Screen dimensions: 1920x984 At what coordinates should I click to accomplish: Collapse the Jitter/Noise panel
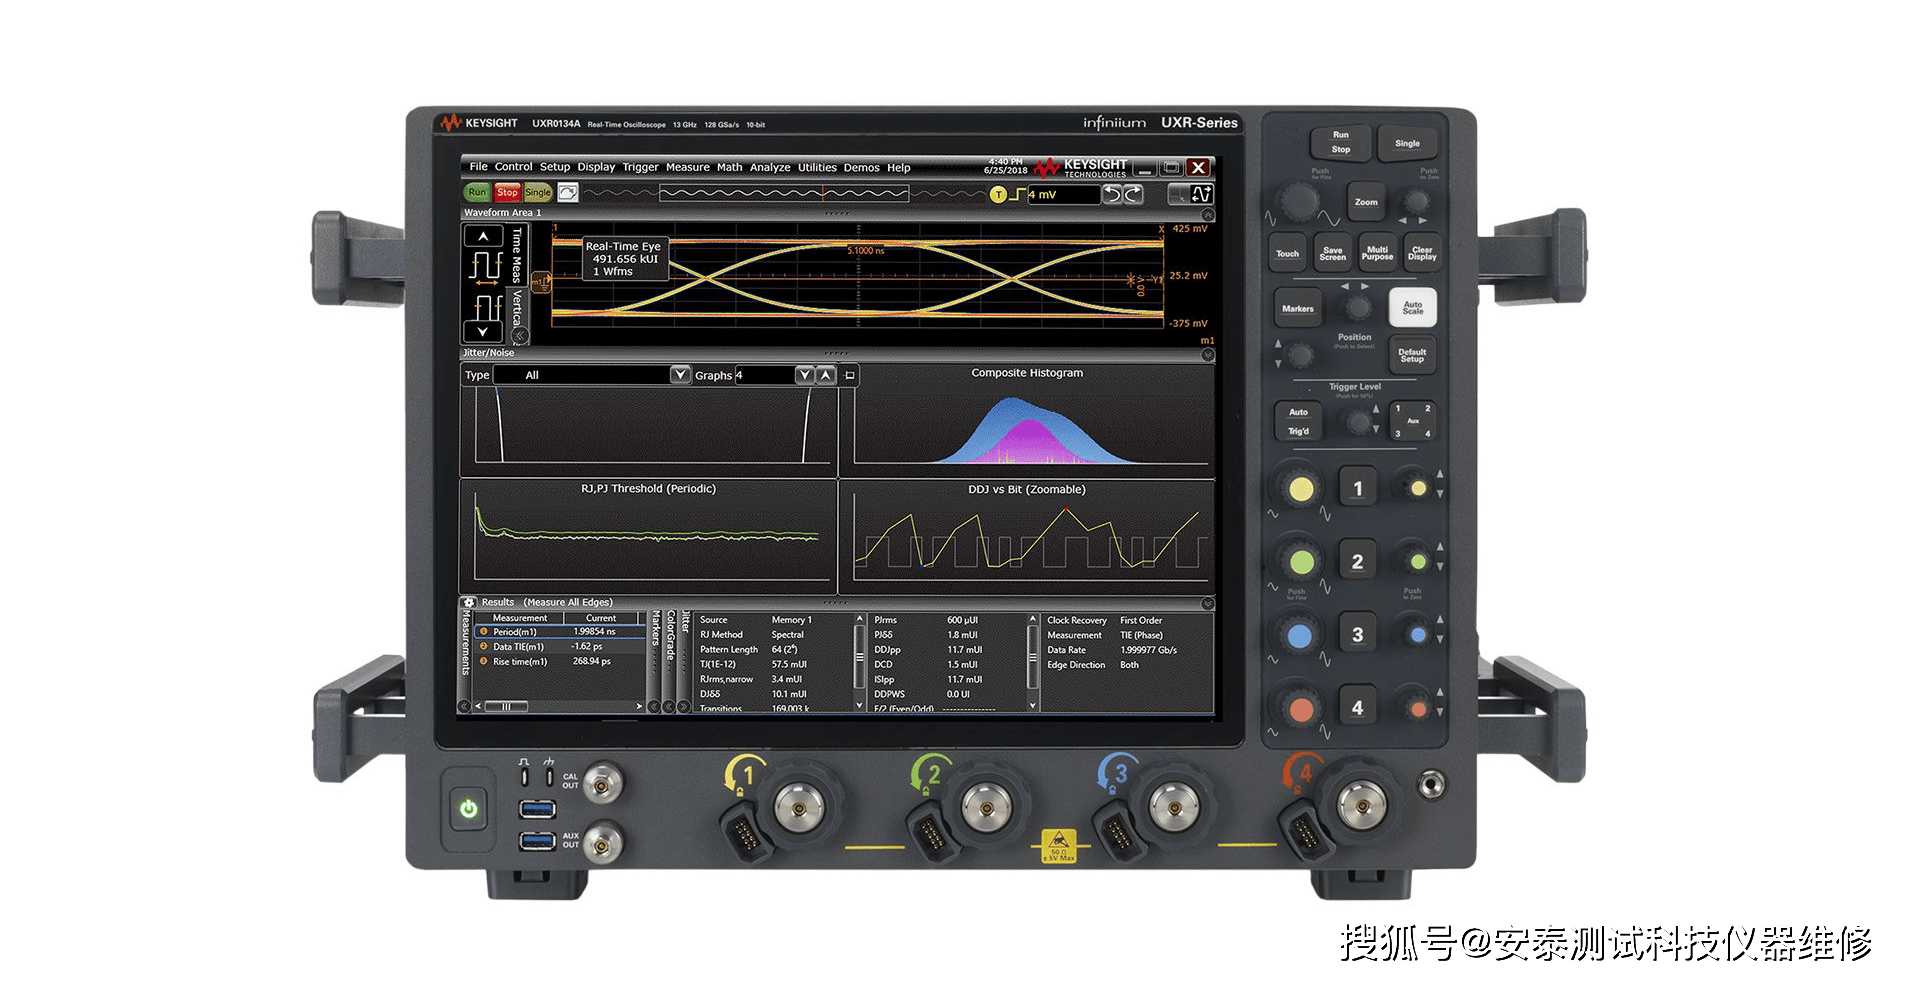click(x=1207, y=355)
